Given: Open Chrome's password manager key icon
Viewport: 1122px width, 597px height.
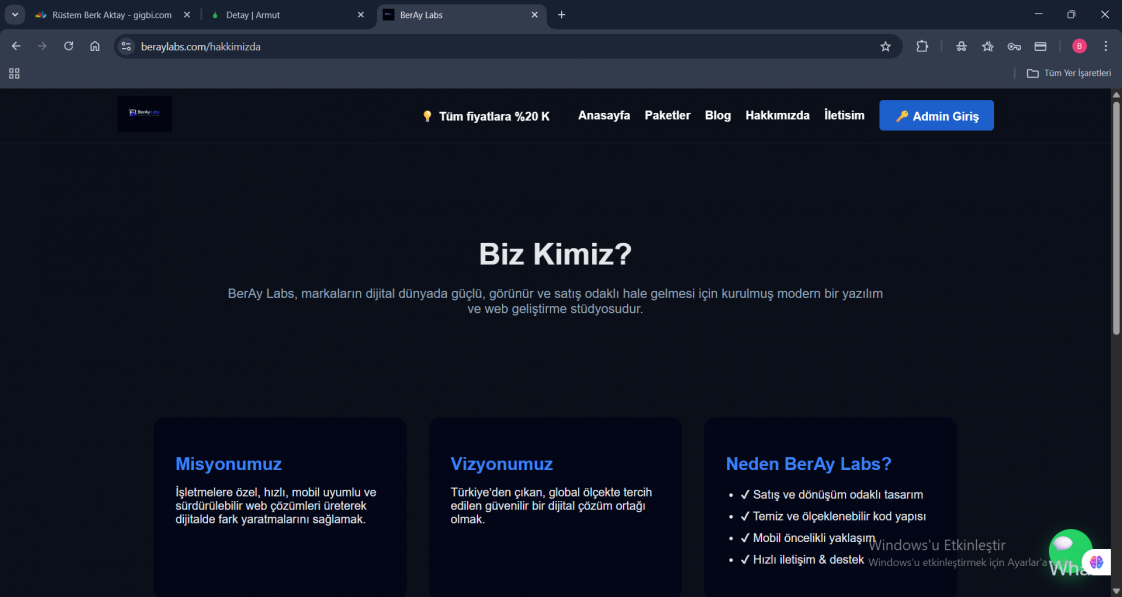Looking at the screenshot, I should pos(1014,46).
